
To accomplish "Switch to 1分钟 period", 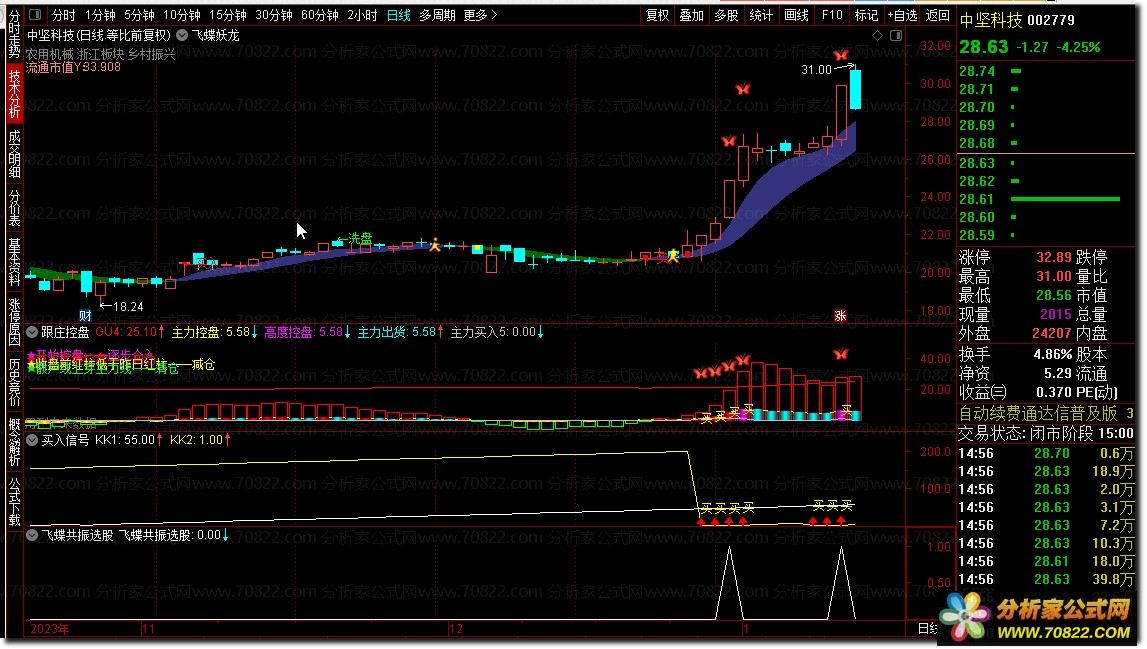I will click(100, 15).
